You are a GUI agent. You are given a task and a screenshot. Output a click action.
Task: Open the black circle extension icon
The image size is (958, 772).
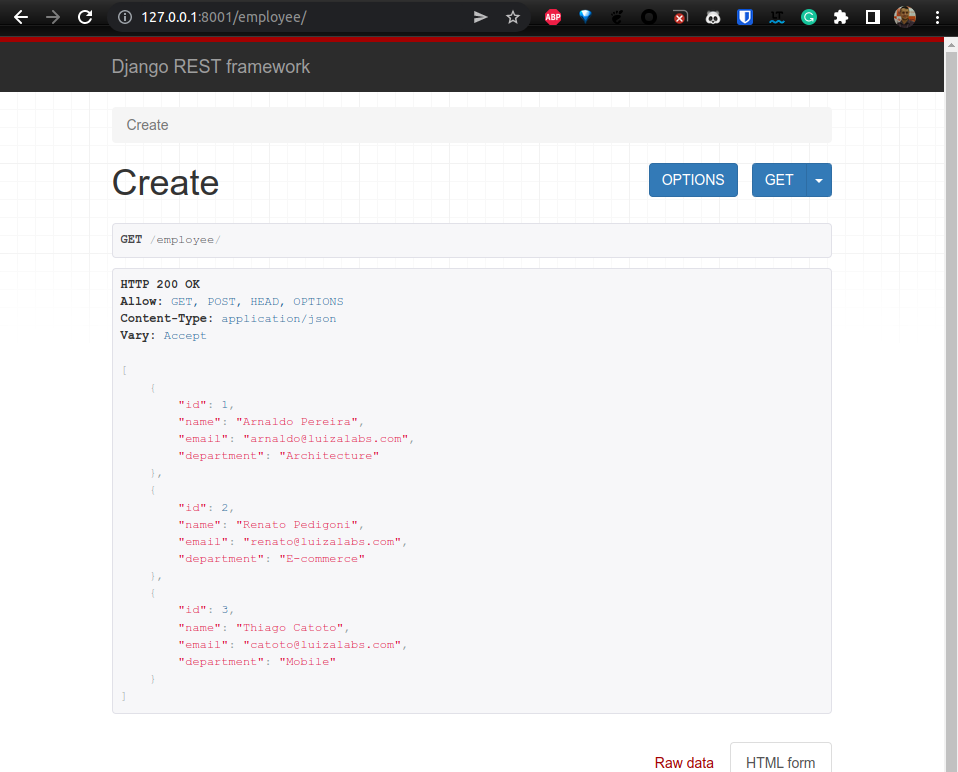click(649, 17)
